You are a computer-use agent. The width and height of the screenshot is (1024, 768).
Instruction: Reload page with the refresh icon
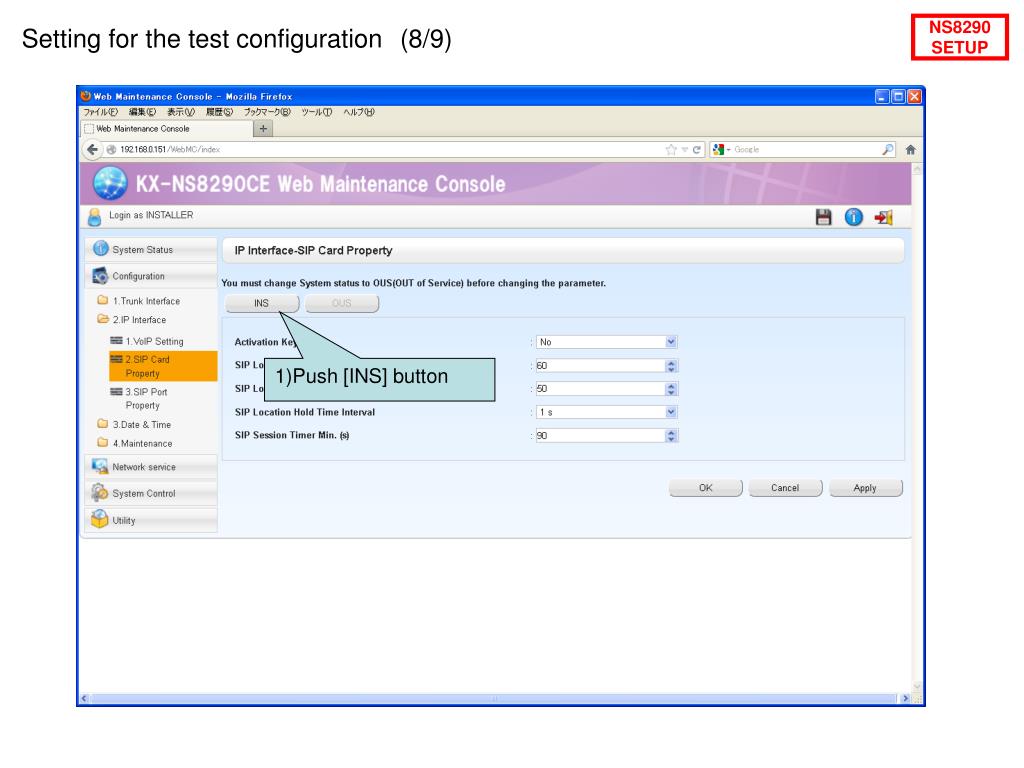click(697, 150)
